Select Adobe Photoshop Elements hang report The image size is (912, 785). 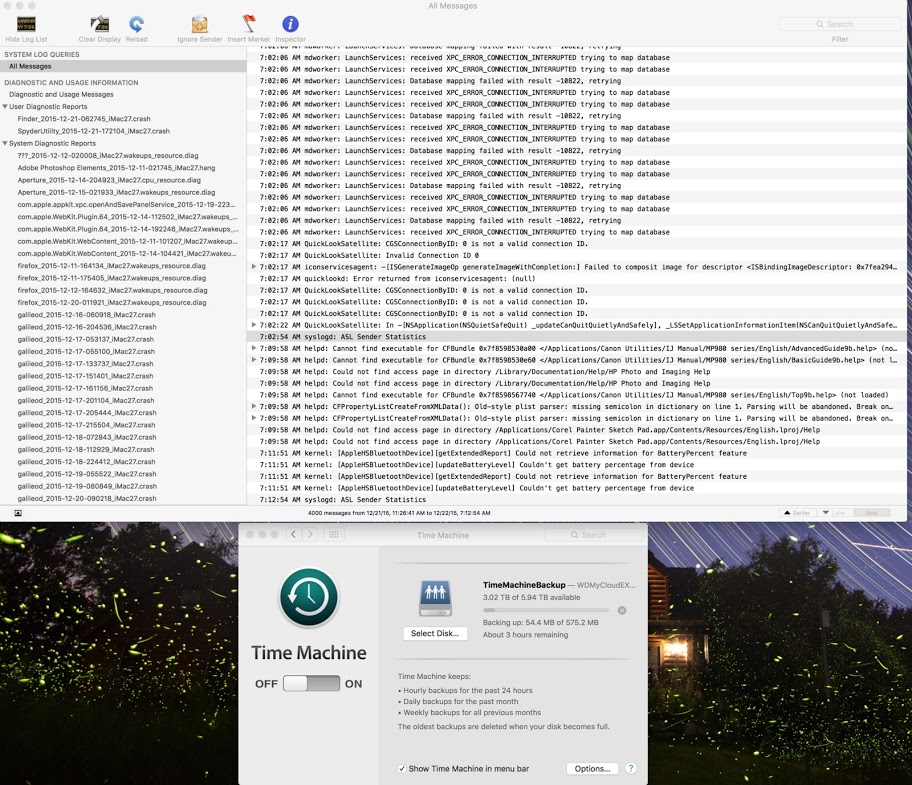click(116, 167)
